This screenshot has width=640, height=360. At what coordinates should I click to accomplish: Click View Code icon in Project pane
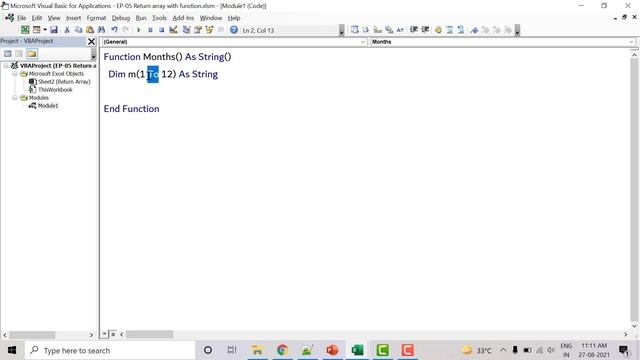[x=8, y=53]
